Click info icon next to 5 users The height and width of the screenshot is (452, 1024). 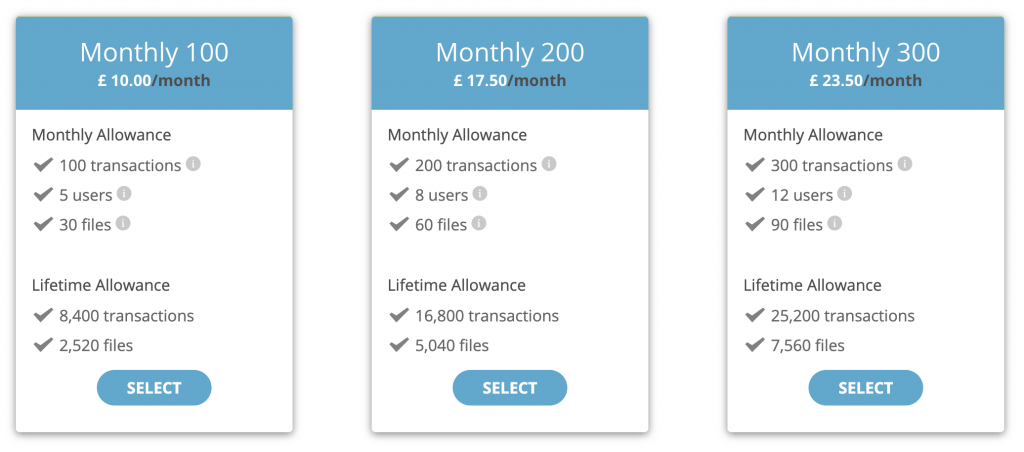[x=123, y=193]
